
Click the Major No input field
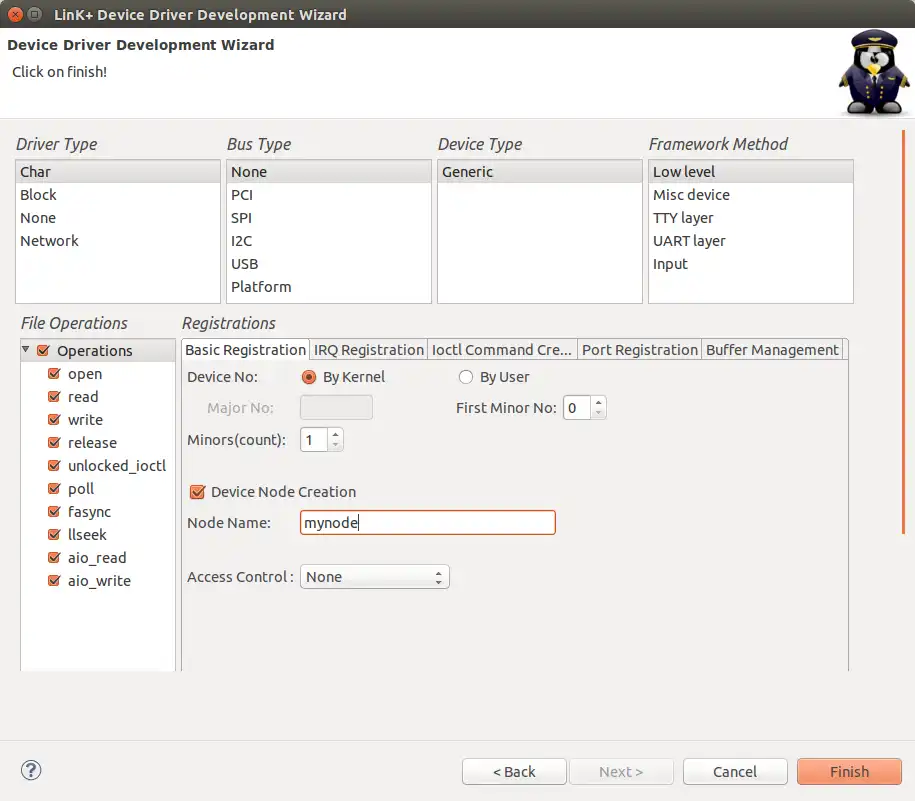[336, 407]
